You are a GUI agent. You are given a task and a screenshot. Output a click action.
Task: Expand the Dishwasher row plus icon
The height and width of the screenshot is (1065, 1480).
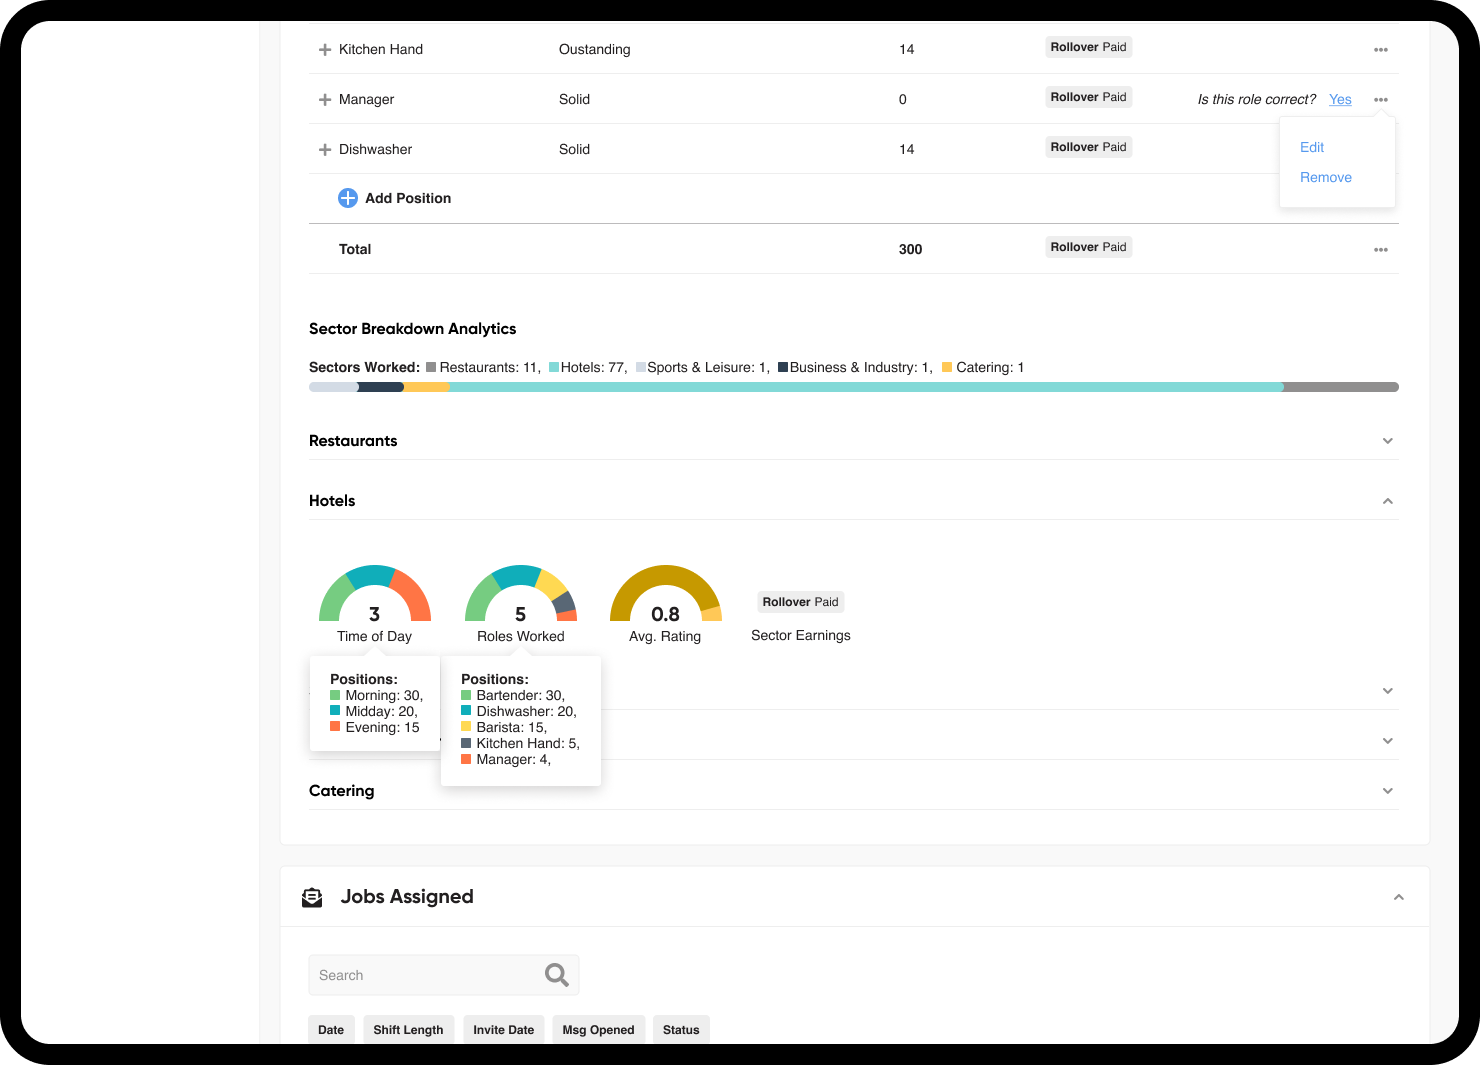(325, 150)
